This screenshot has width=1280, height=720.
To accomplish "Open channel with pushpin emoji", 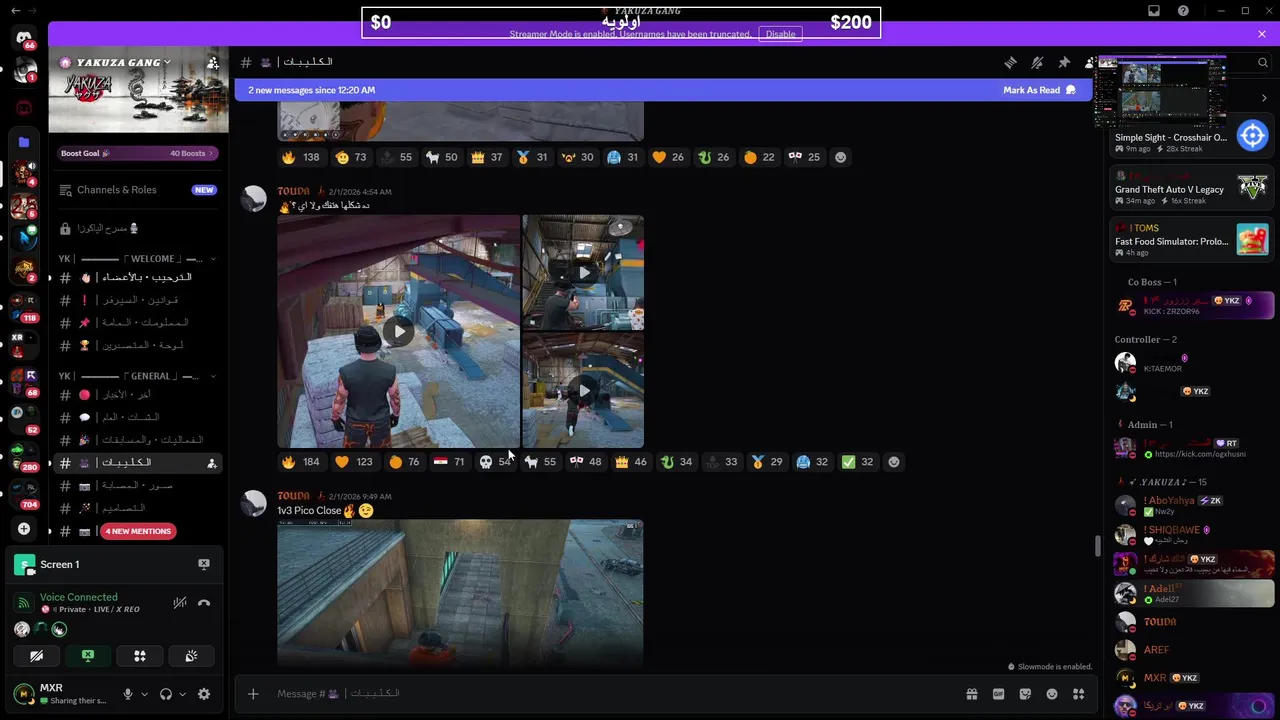I will pyautogui.click(x=138, y=322).
